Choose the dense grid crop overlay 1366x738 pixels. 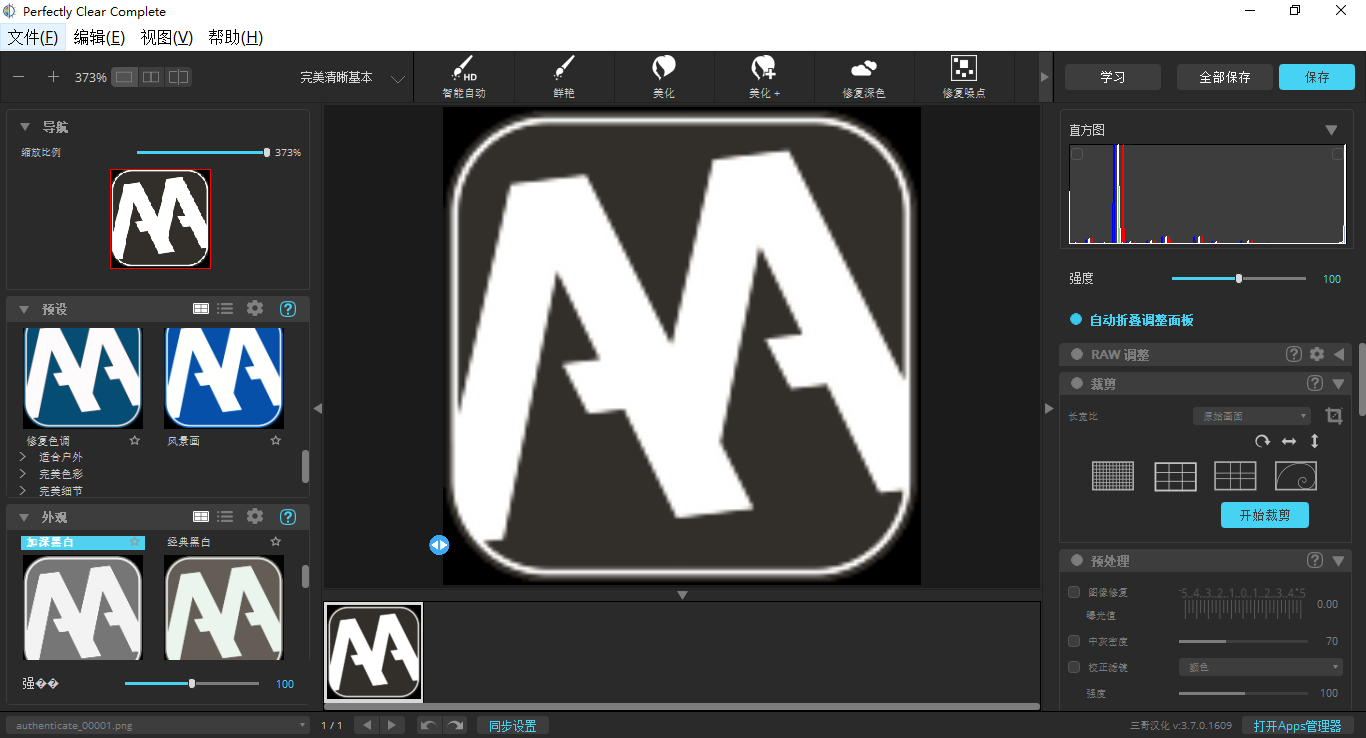(1113, 476)
